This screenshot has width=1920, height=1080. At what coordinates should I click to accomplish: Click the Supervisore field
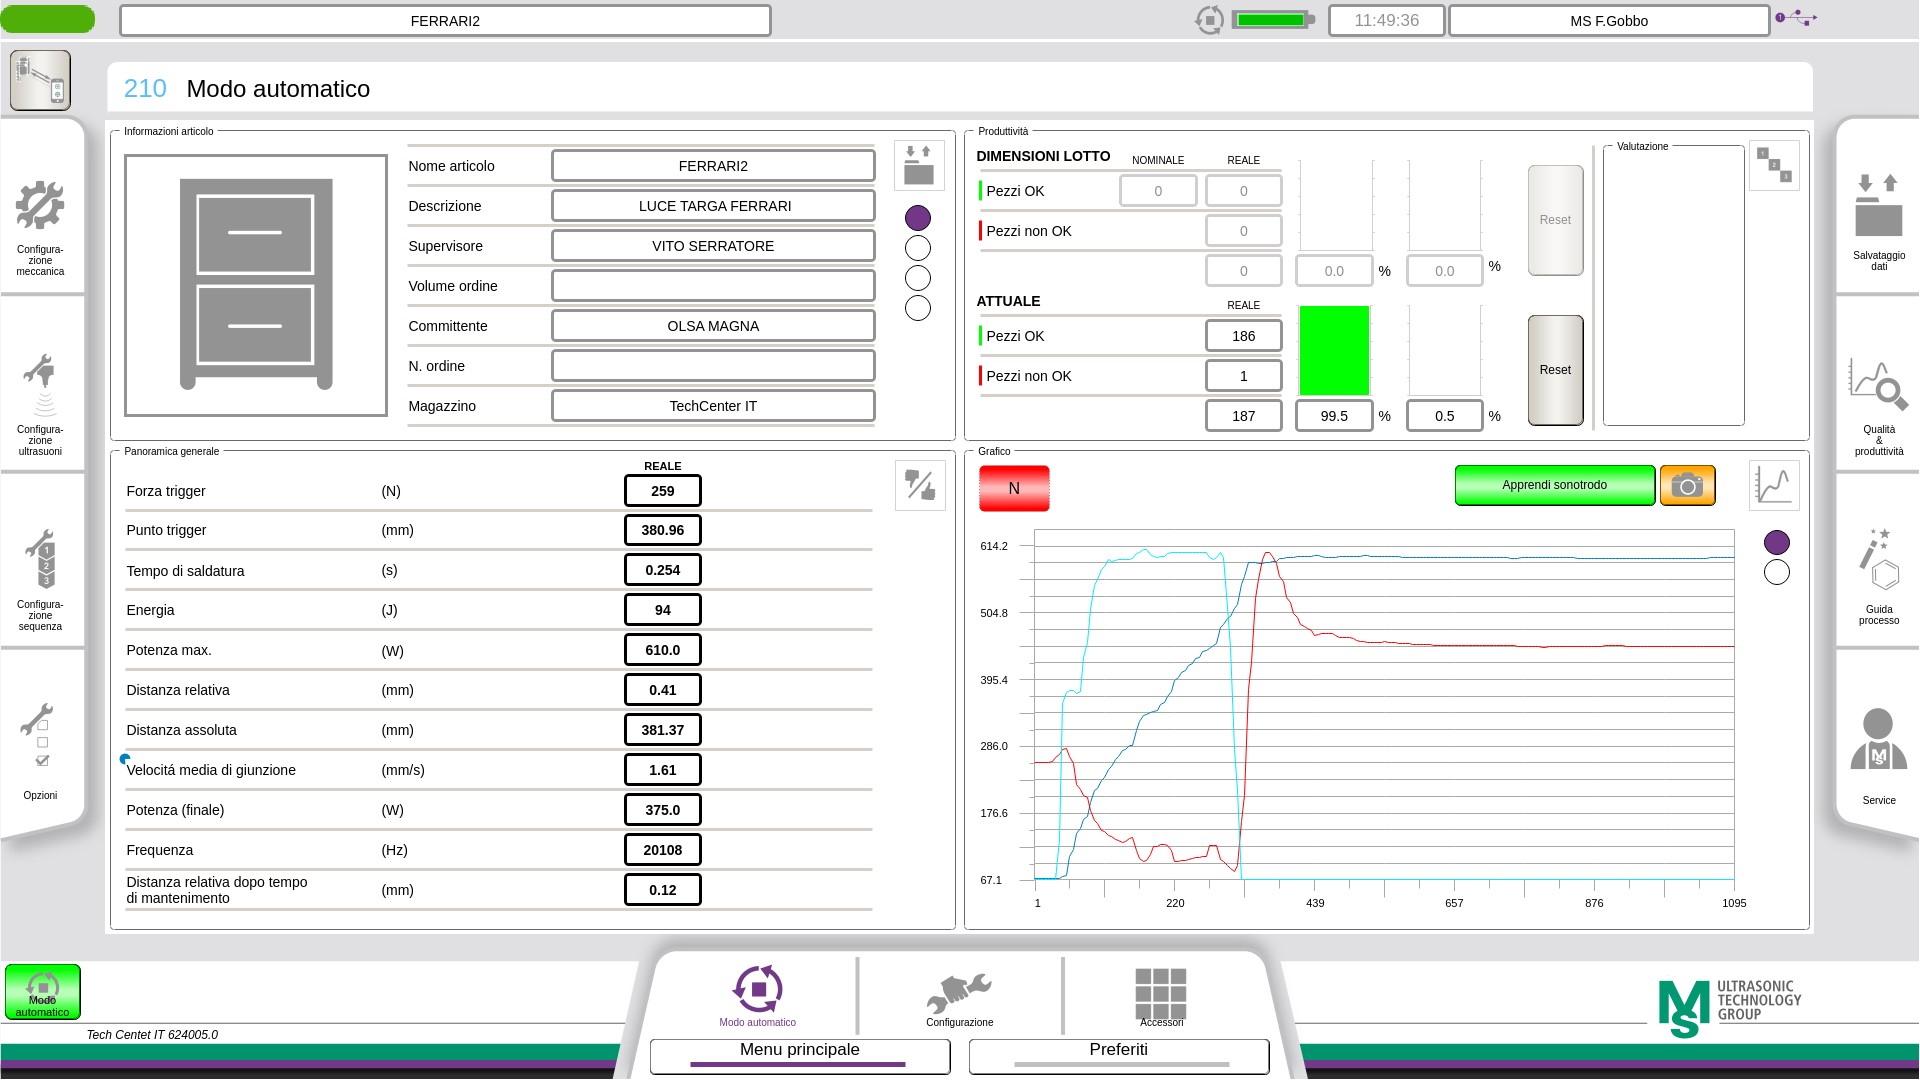click(x=713, y=246)
